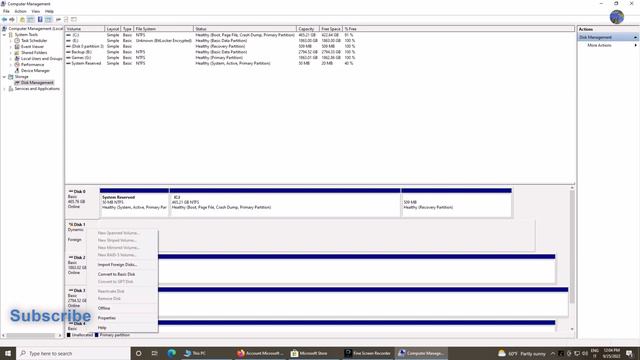Select the Computer Management (Local) root node
The width and height of the screenshot is (640, 360).
36,29
